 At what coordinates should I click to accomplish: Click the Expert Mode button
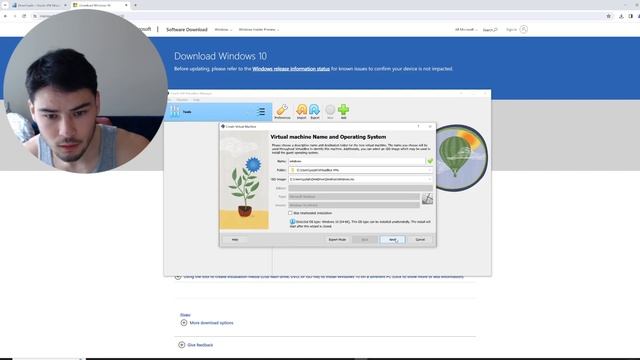(x=337, y=240)
